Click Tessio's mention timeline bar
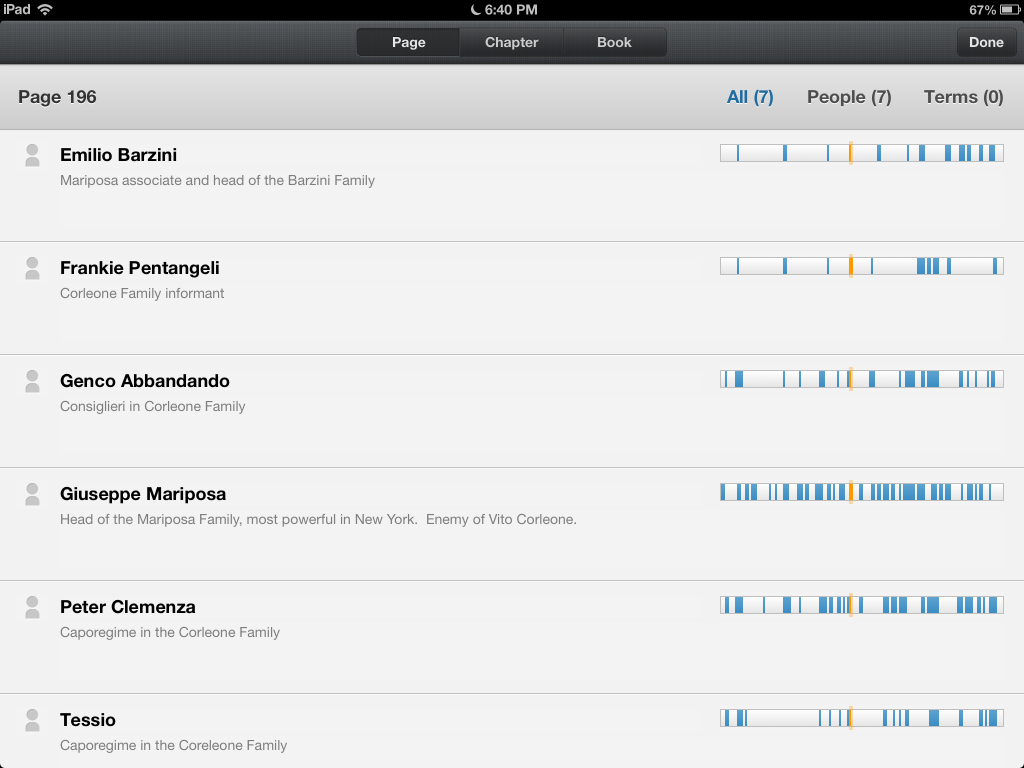 861,718
